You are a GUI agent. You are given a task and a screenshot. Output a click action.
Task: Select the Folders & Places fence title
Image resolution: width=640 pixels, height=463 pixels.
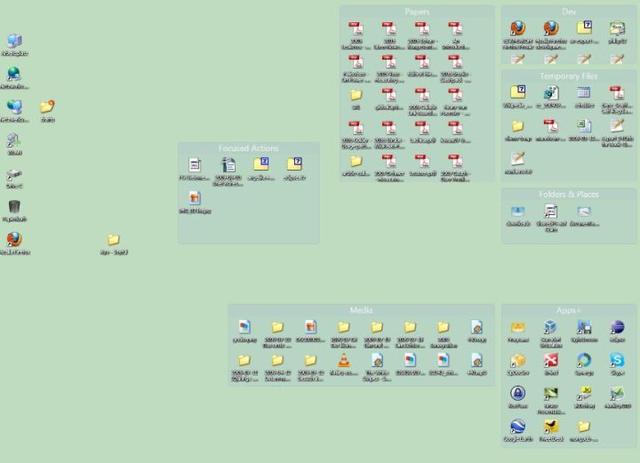[569, 194]
